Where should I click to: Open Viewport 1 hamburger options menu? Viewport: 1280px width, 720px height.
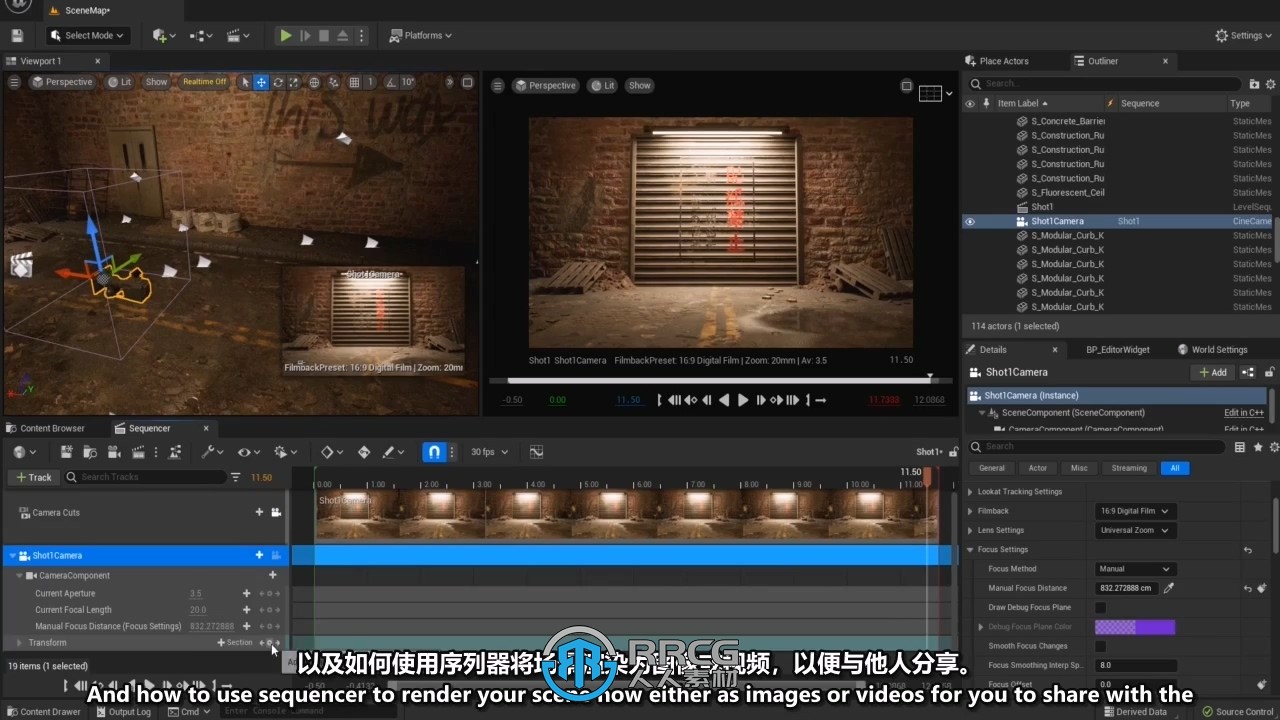(14, 82)
